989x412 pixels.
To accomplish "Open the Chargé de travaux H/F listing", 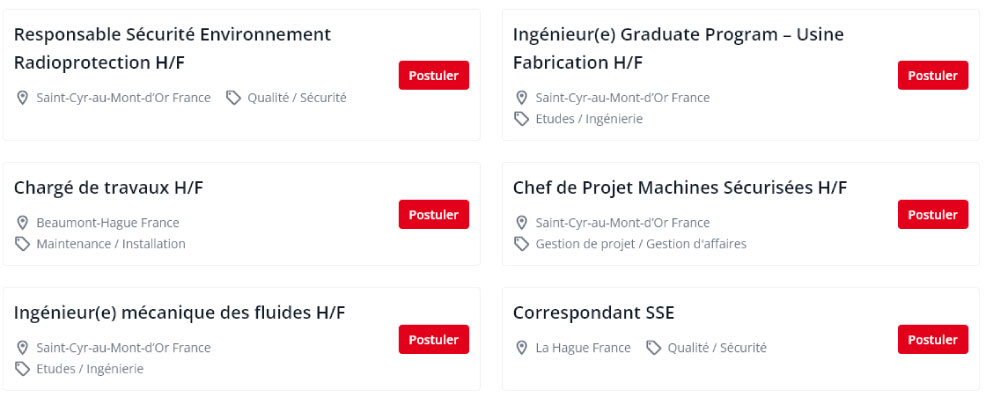I will 108,188.
